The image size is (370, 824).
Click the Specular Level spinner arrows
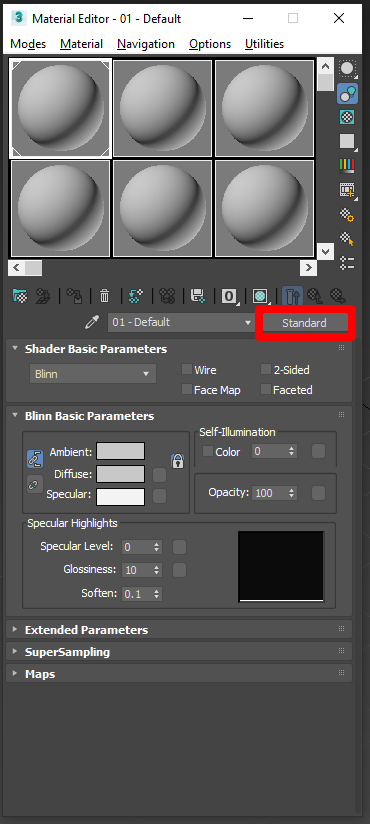[157, 547]
